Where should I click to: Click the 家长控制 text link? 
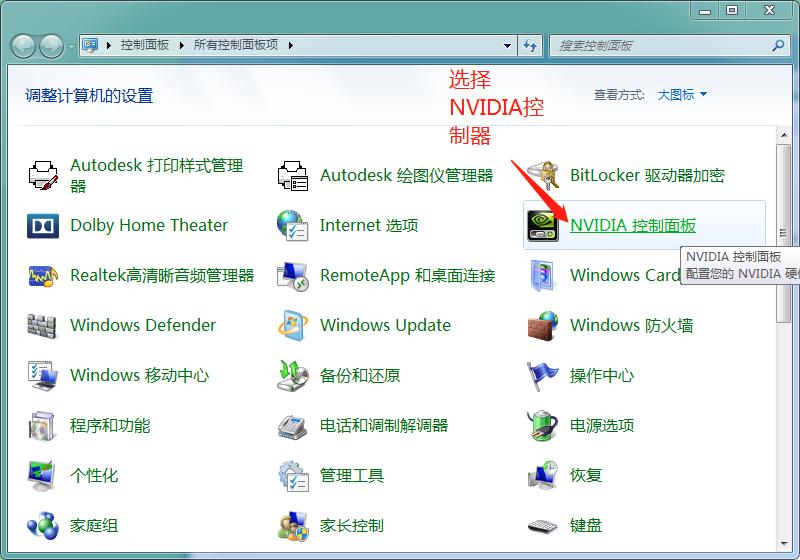click(x=352, y=525)
